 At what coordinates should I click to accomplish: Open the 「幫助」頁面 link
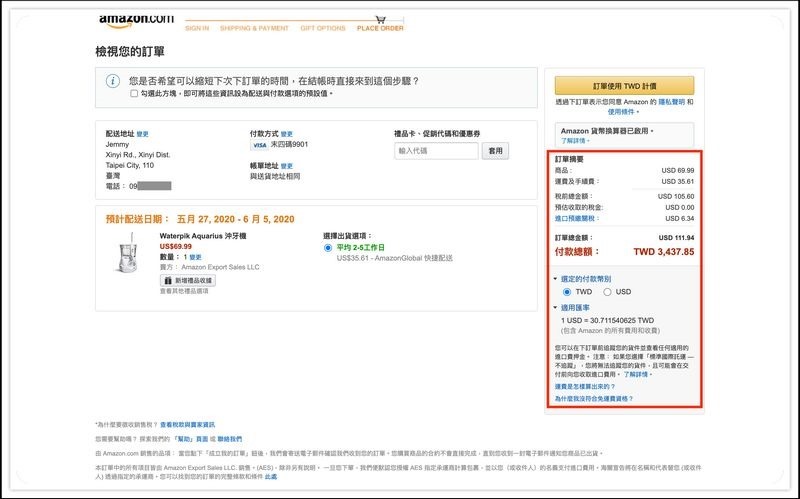tap(190, 439)
